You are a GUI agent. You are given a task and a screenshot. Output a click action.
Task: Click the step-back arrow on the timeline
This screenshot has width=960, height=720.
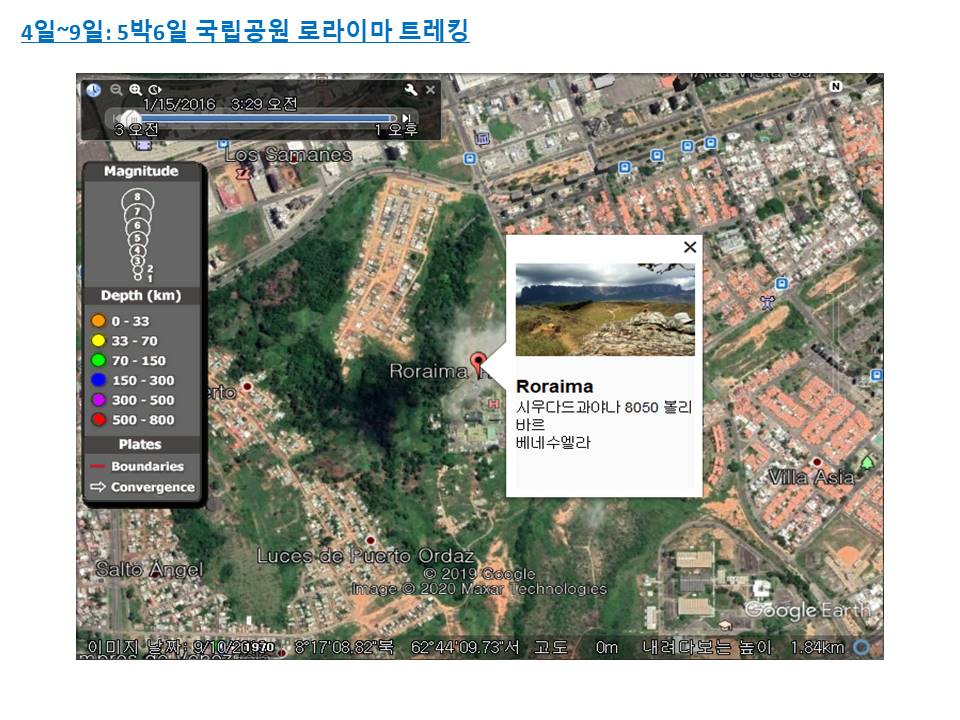[x=114, y=117]
